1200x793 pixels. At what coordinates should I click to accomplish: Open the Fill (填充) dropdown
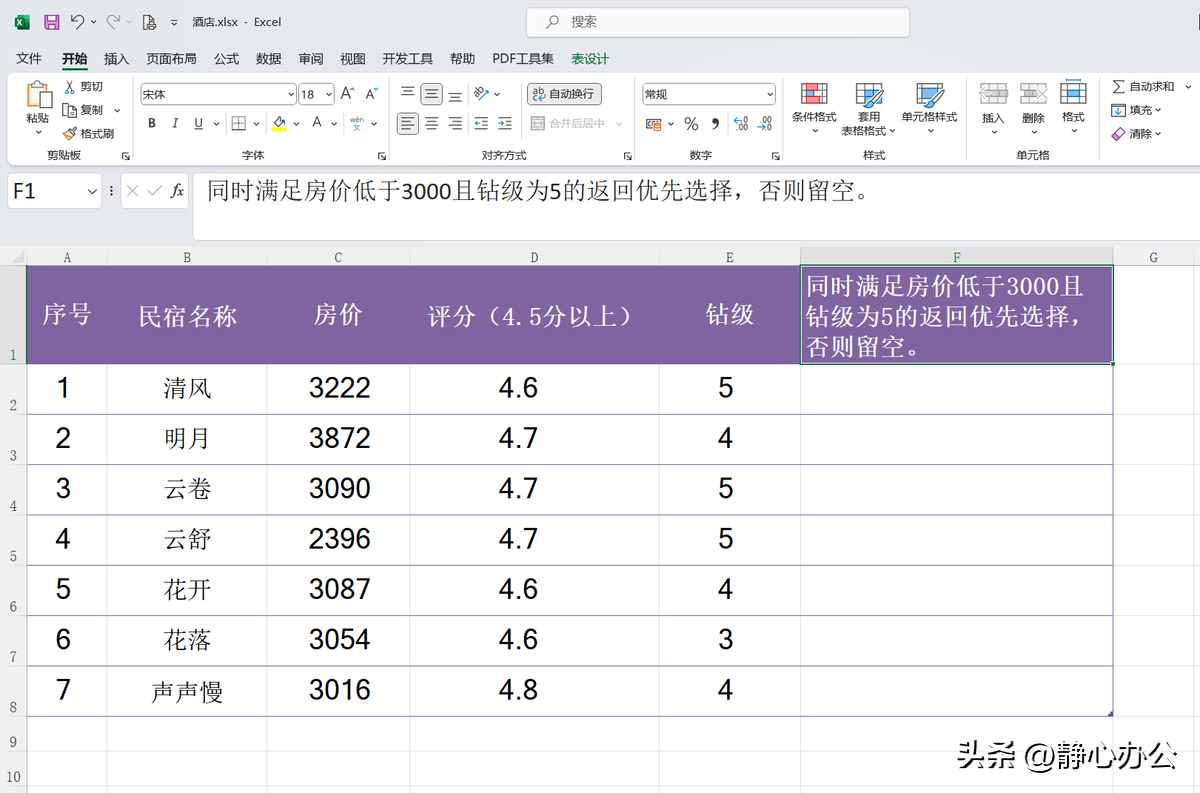[x=1138, y=110]
